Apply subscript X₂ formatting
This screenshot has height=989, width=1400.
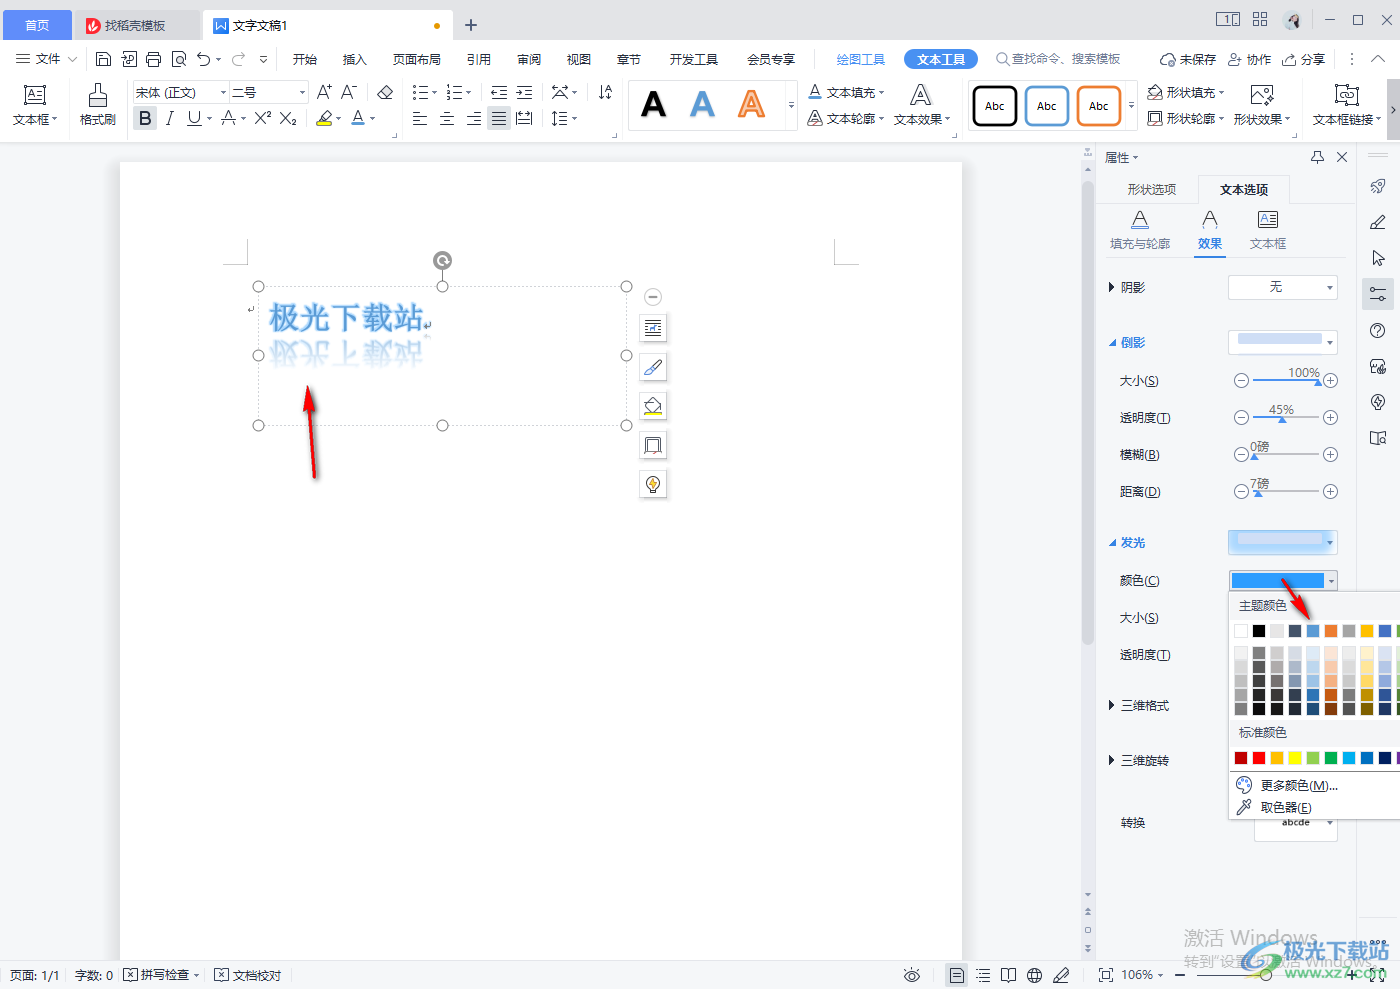(288, 118)
